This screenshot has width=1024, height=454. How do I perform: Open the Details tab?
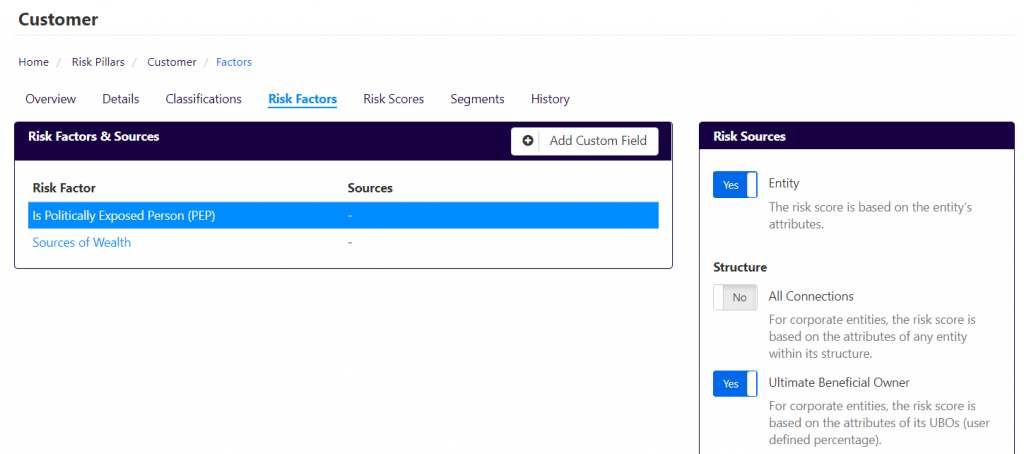pos(121,99)
